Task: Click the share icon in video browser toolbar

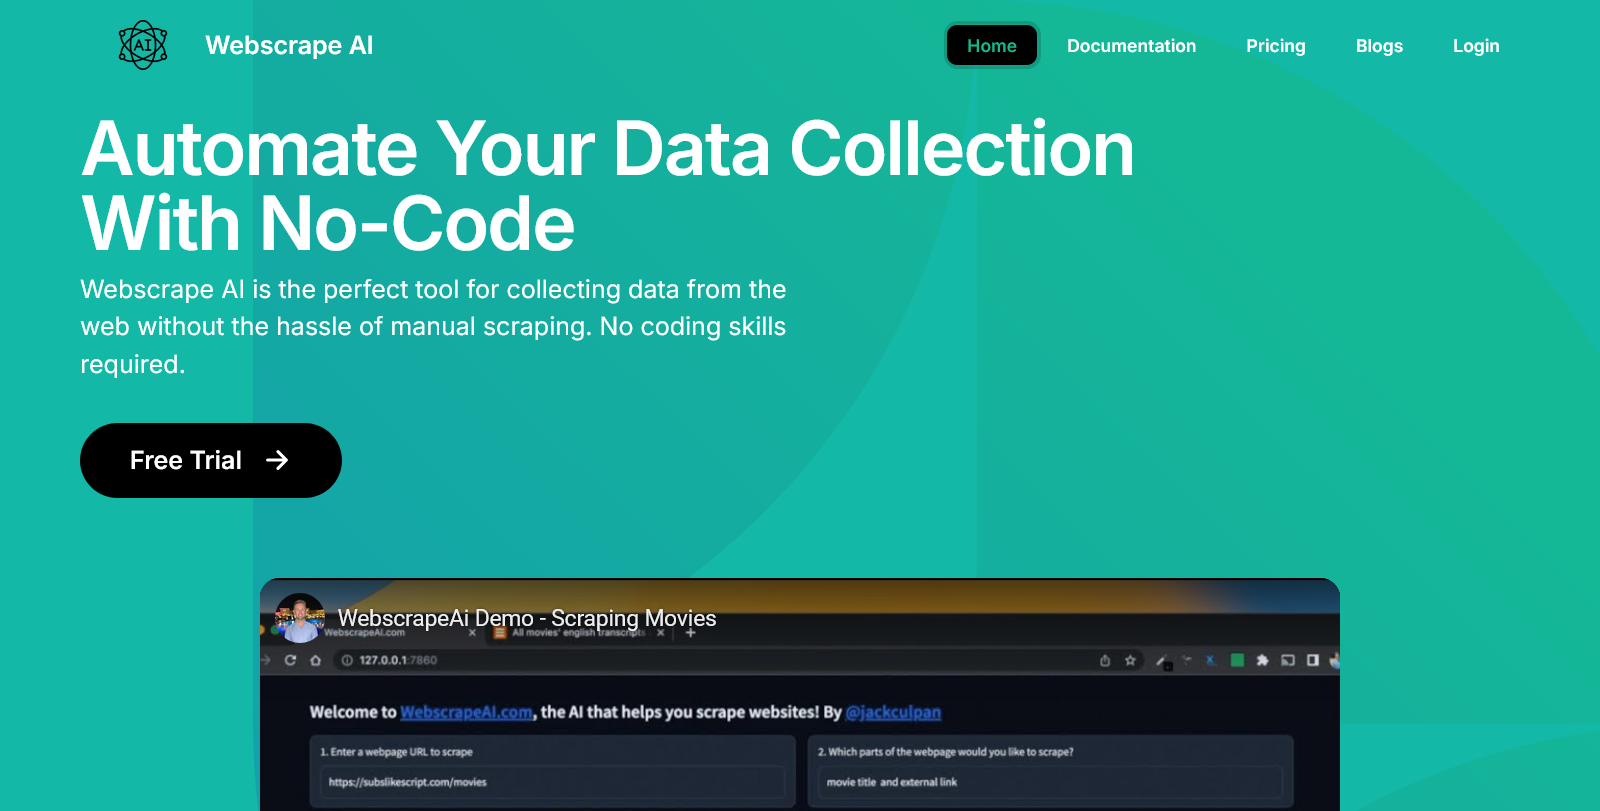Action: (1105, 660)
